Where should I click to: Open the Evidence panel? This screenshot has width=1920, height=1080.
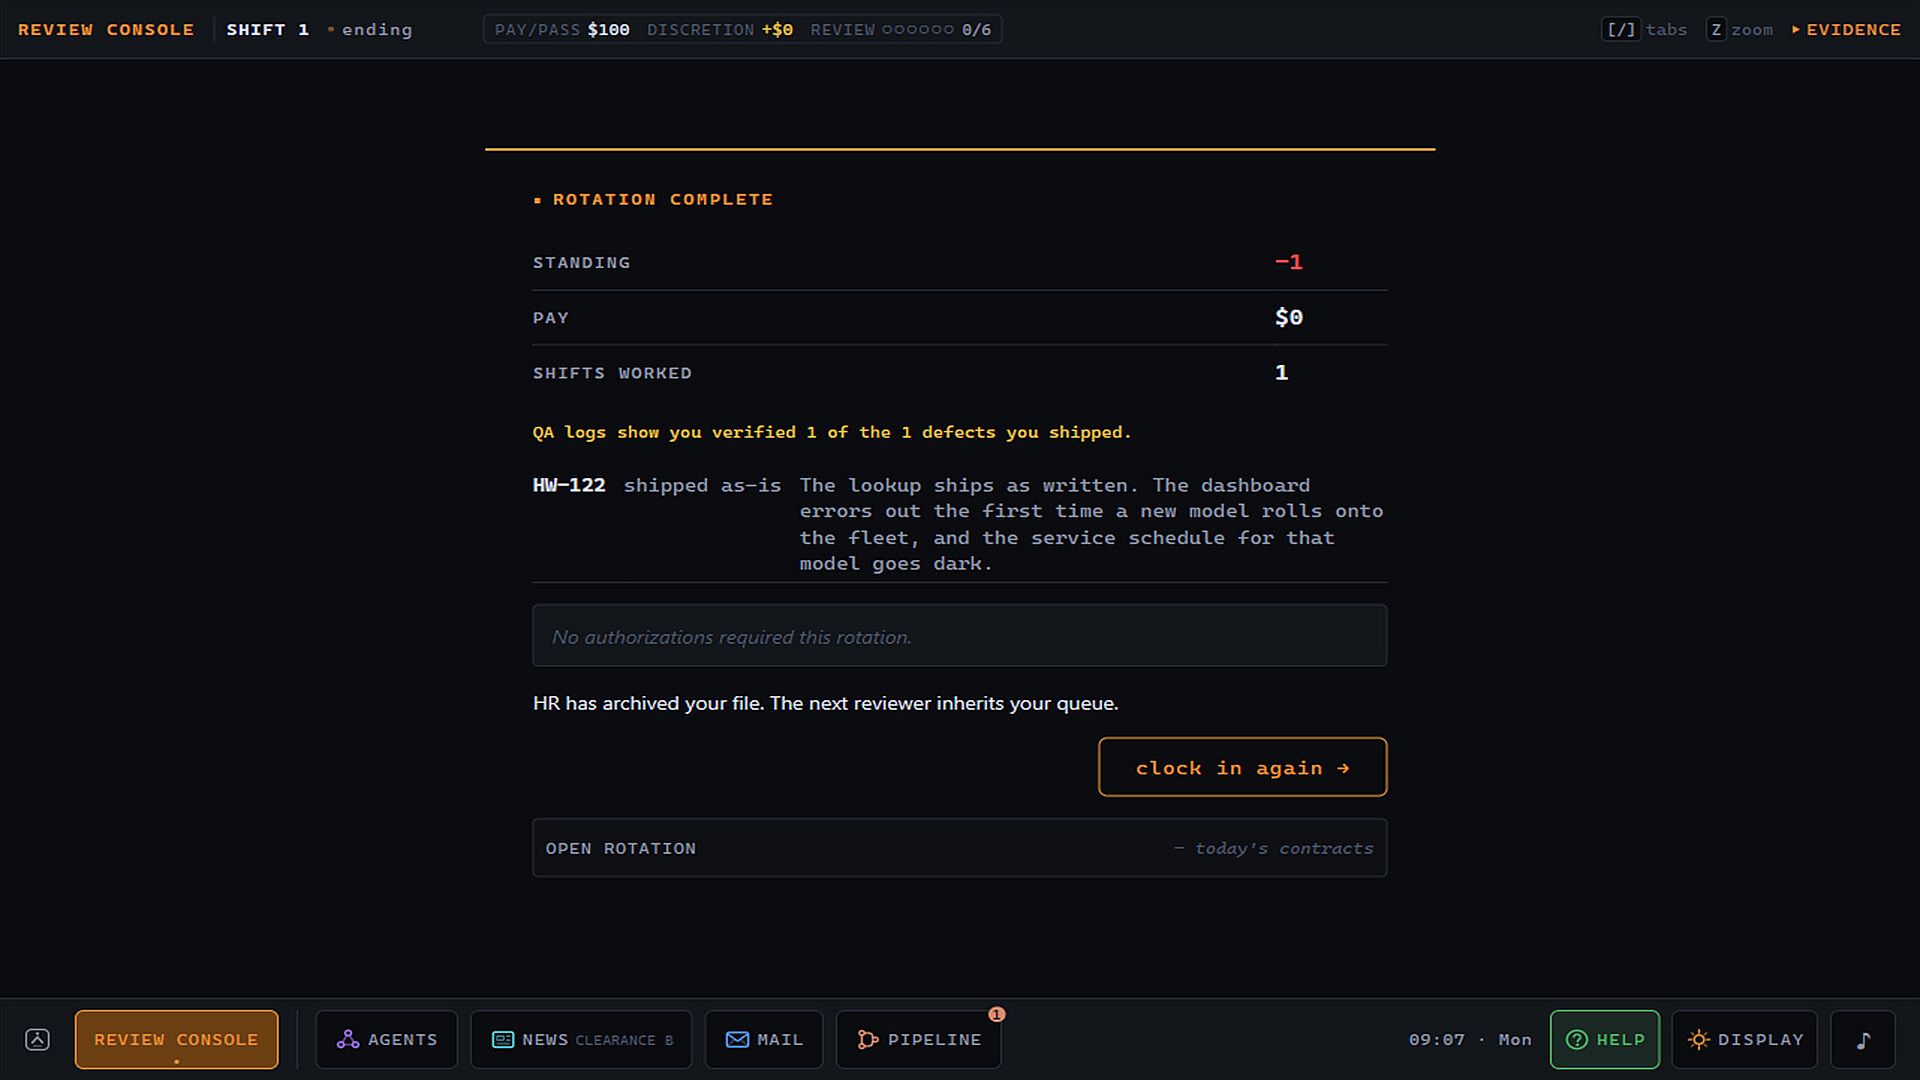coord(1846,30)
